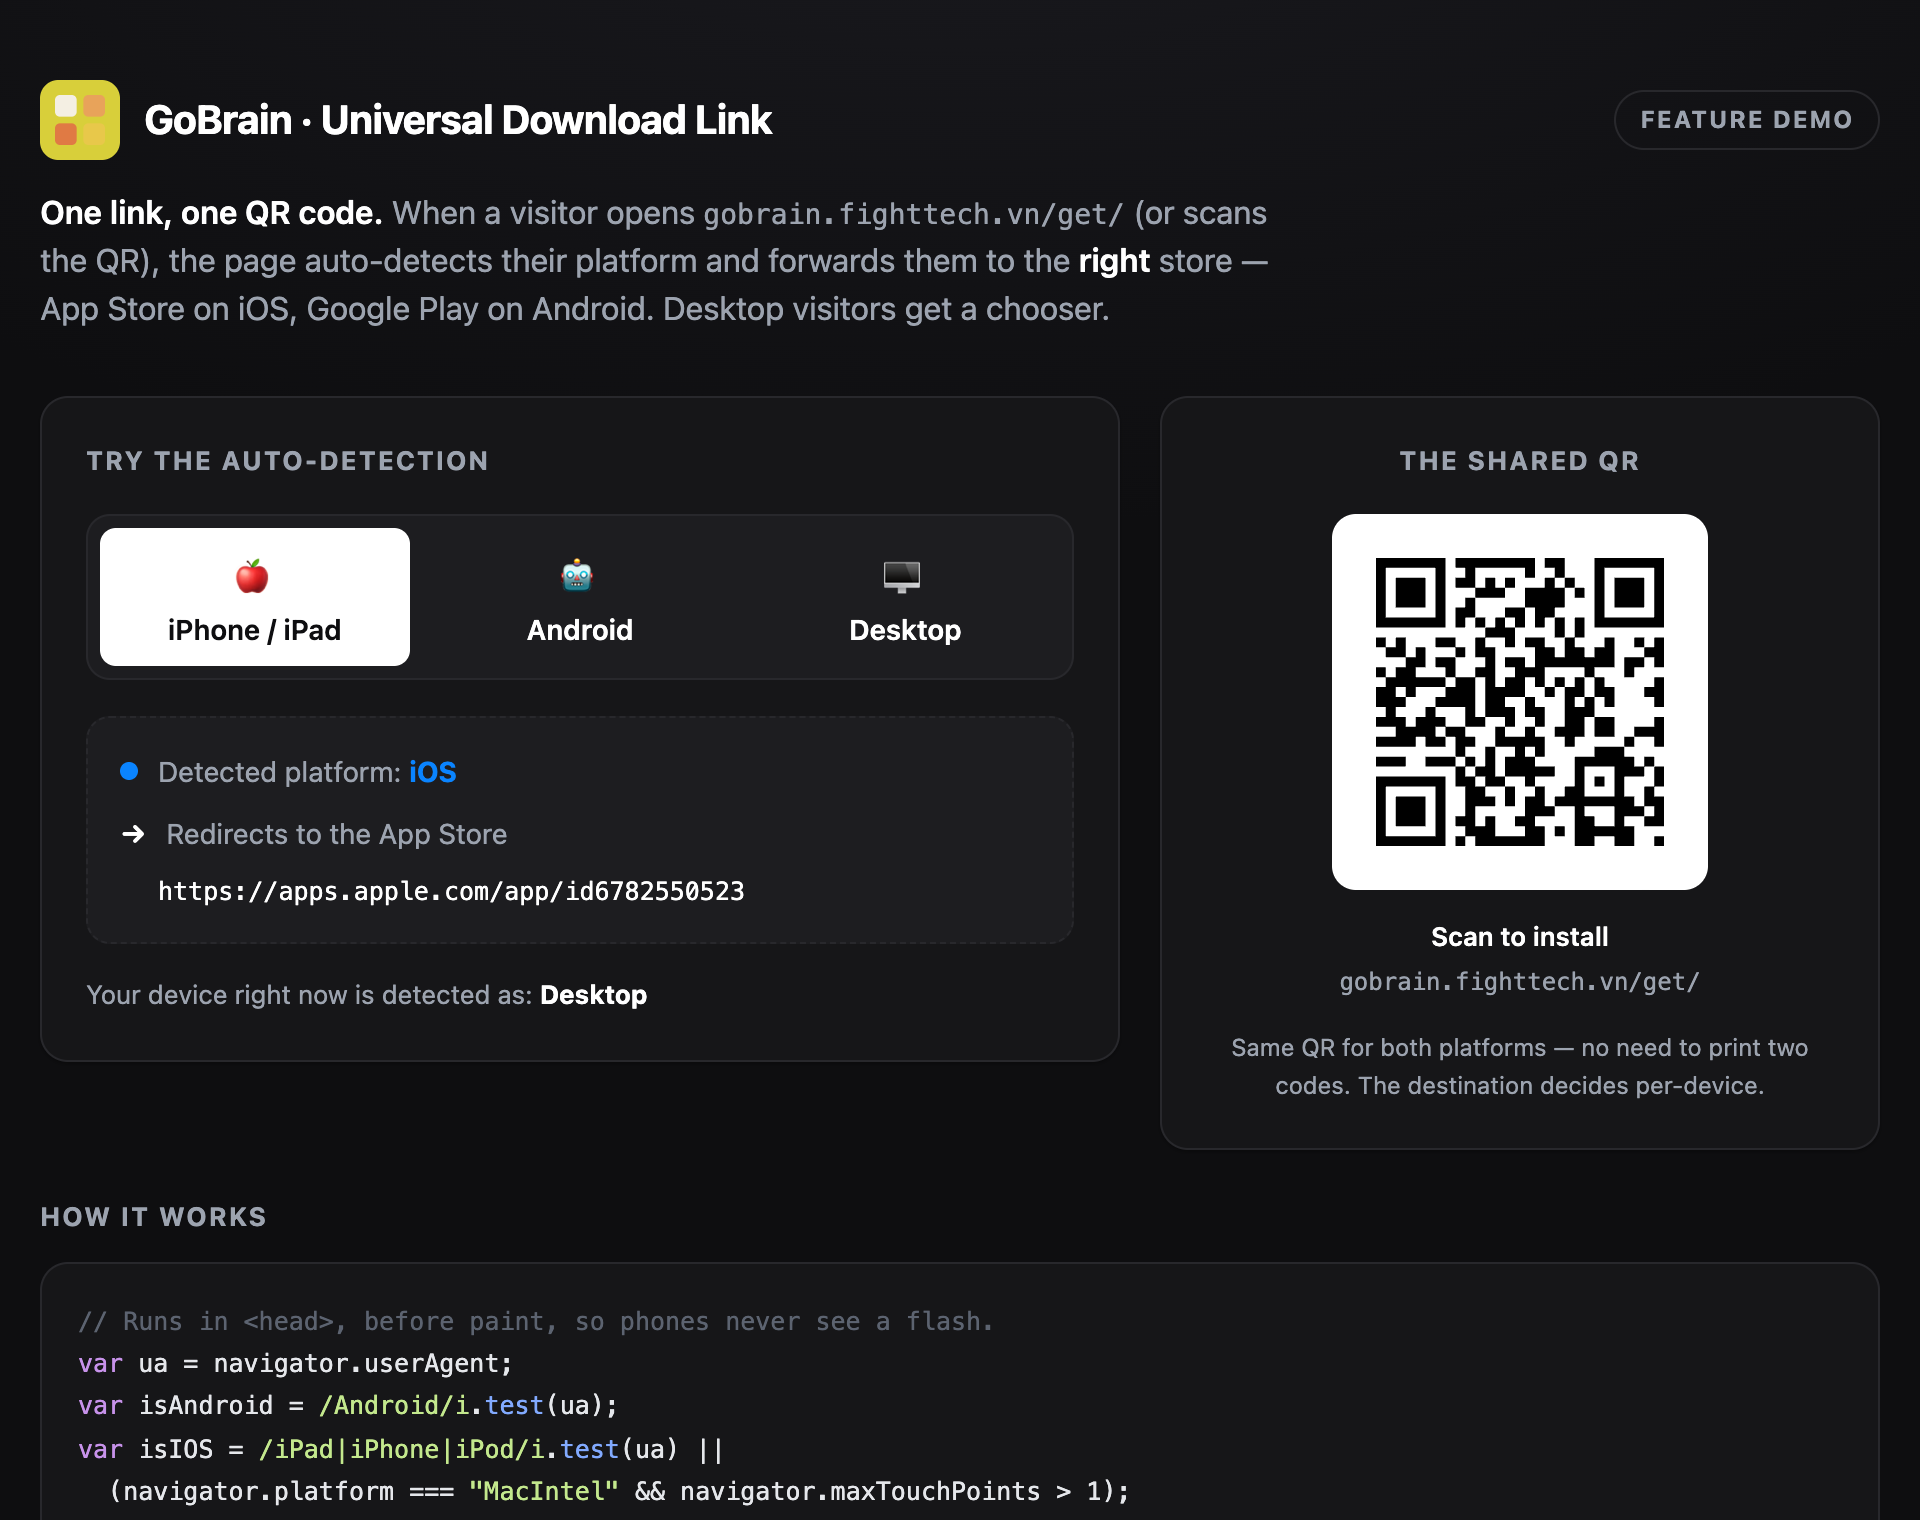The image size is (1920, 1520).
Task: Click the 'var isIOS' code line
Action: click(402, 1449)
